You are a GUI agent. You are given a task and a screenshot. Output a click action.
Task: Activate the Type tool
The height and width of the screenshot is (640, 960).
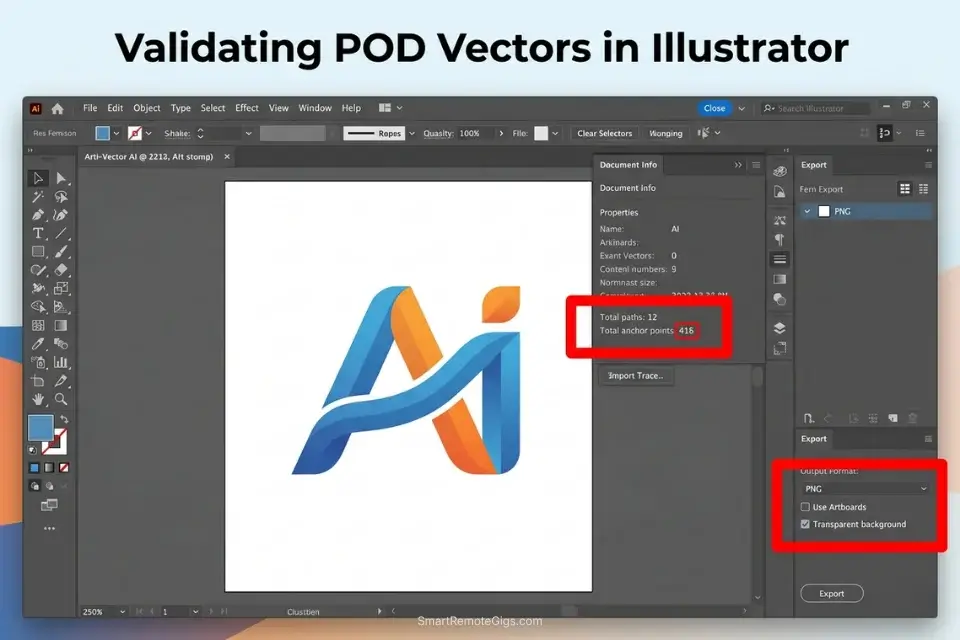tap(38, 233)
